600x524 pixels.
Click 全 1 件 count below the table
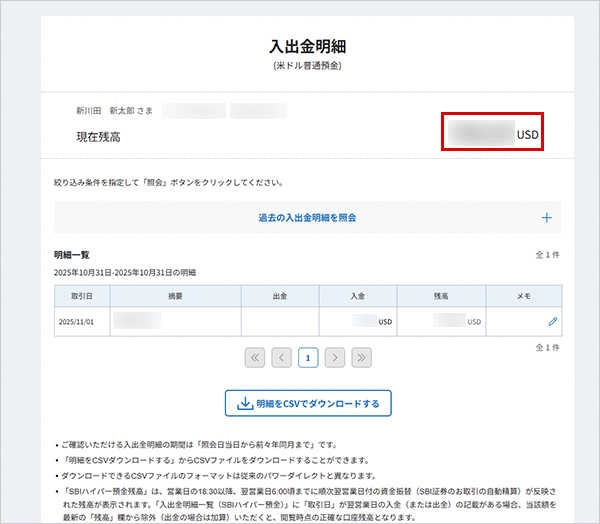coord(547,348)
